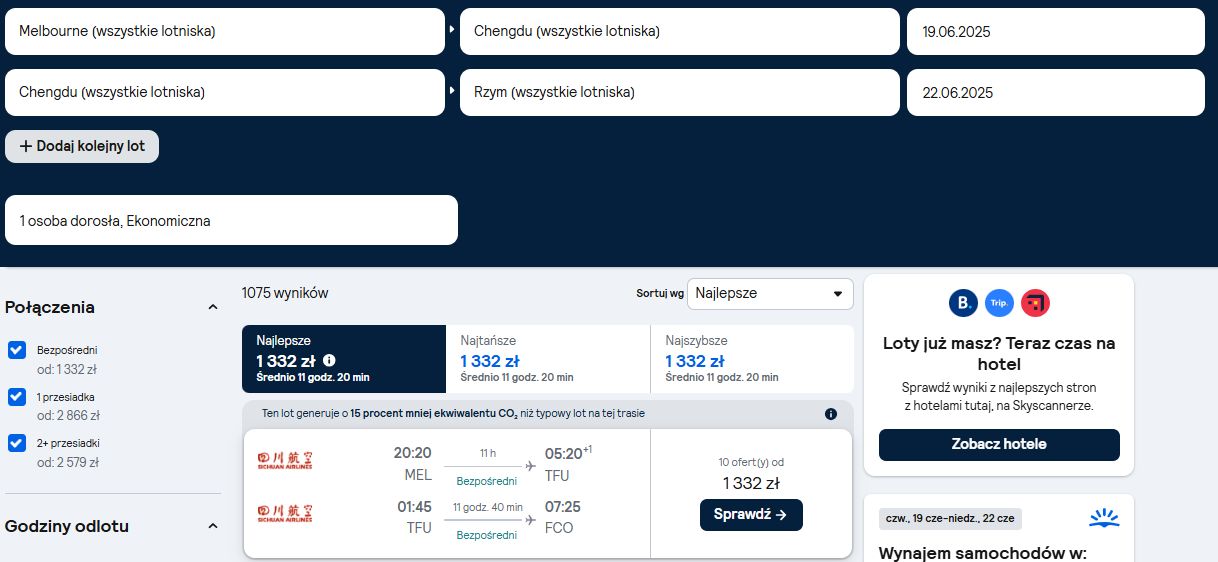Collapse the Godziny odlotu section

(212, 526)
